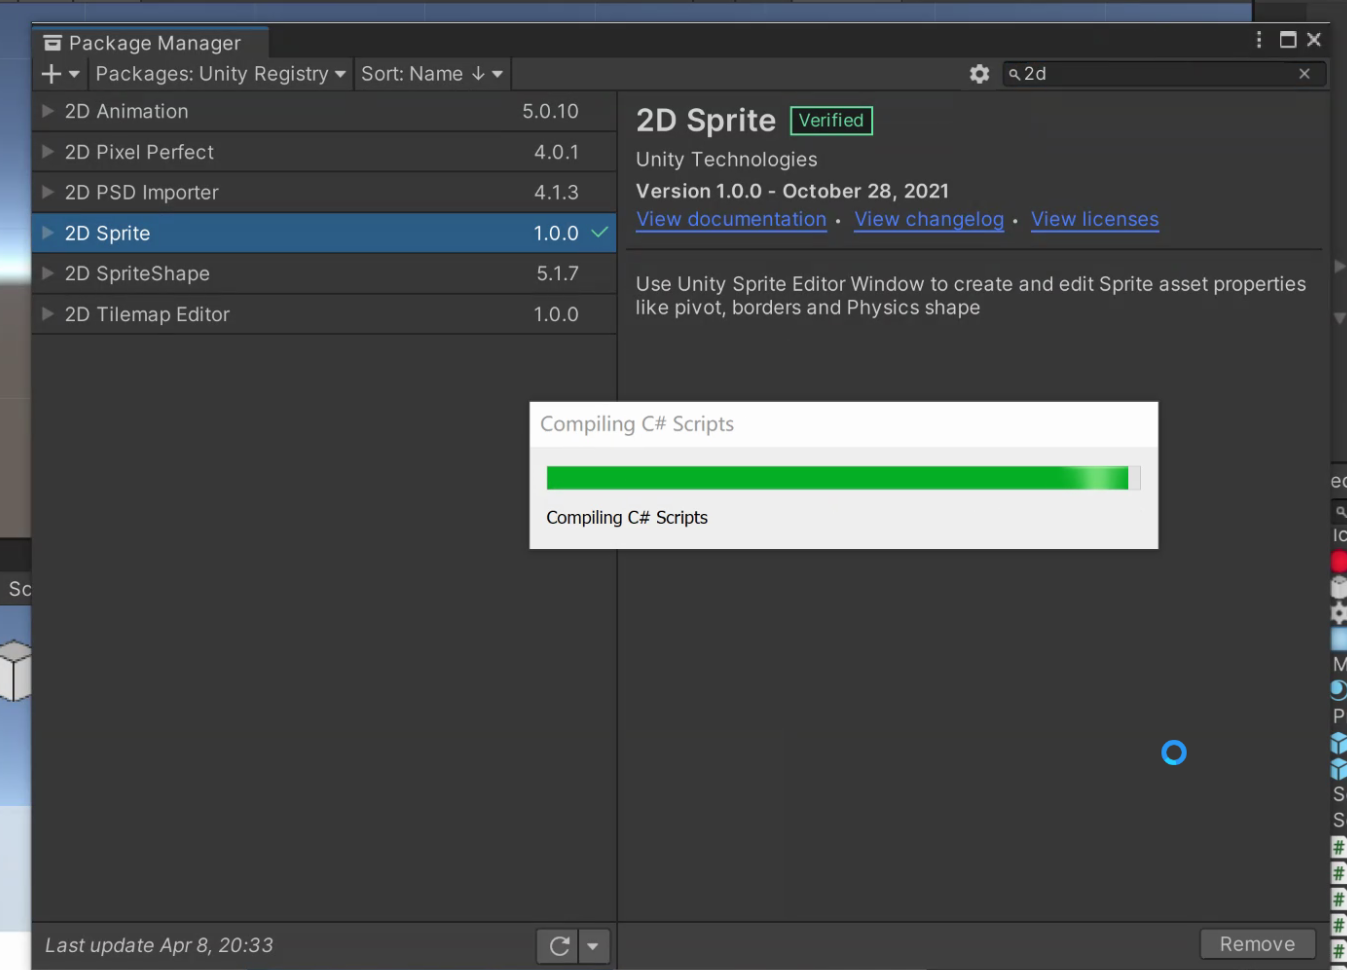Open the Package Manager kebab menu
Viewport: 1347px width, 970px height.
1258,40
